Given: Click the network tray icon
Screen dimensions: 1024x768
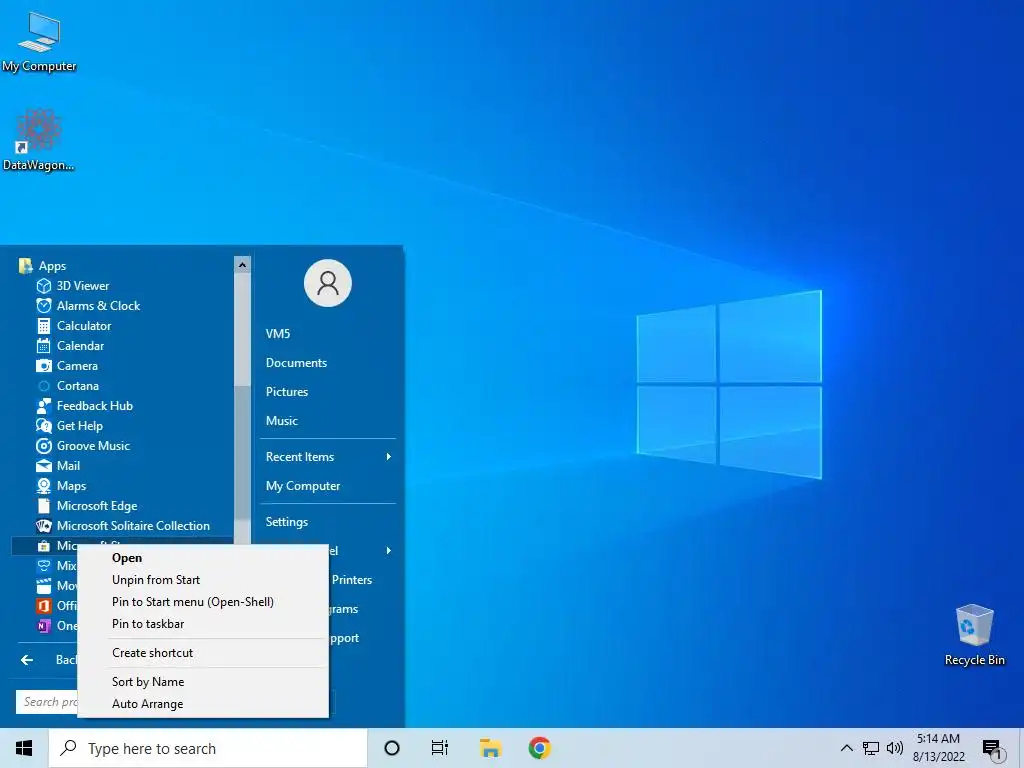Looking at the screenshot, I should 871,748.
